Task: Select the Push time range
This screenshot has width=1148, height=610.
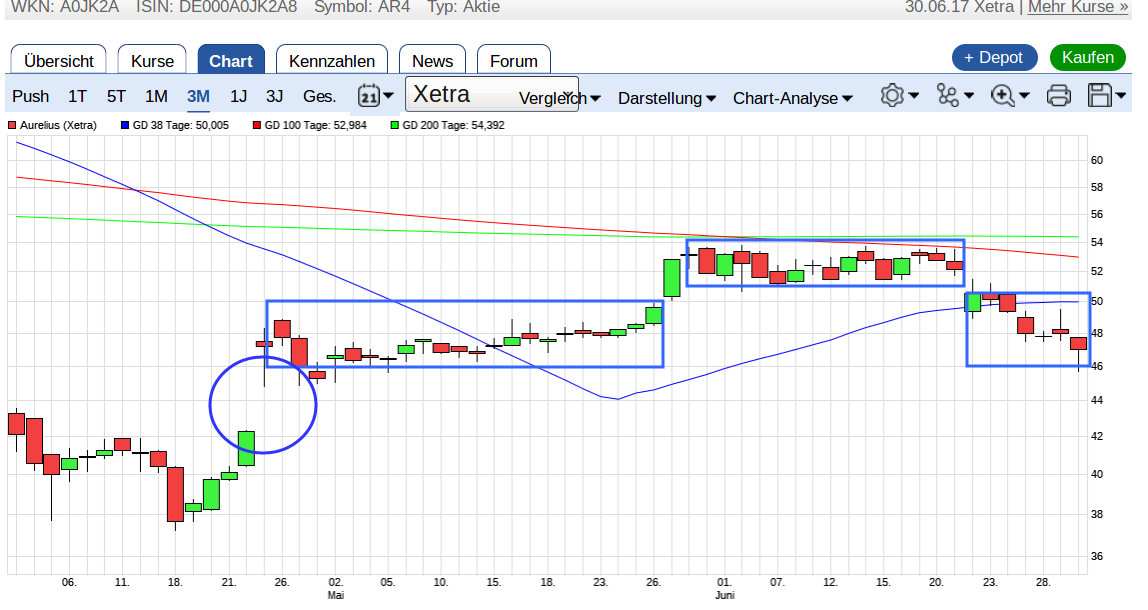Action: (30, 97)
